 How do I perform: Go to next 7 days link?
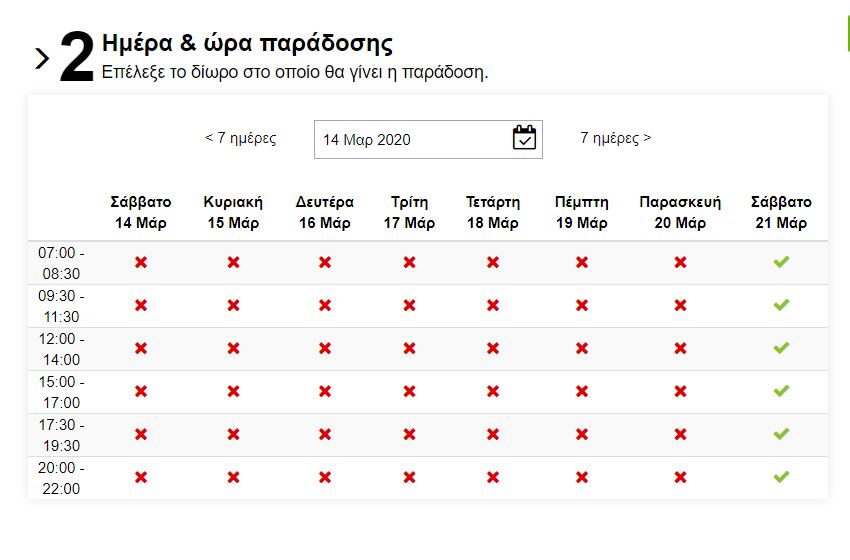click(615, 138)
